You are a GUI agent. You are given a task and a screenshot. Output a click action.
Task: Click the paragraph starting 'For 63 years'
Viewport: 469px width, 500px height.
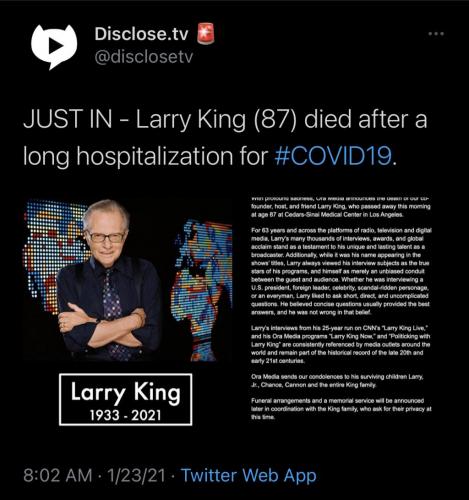pyautogui.click(x=341, y=271)
